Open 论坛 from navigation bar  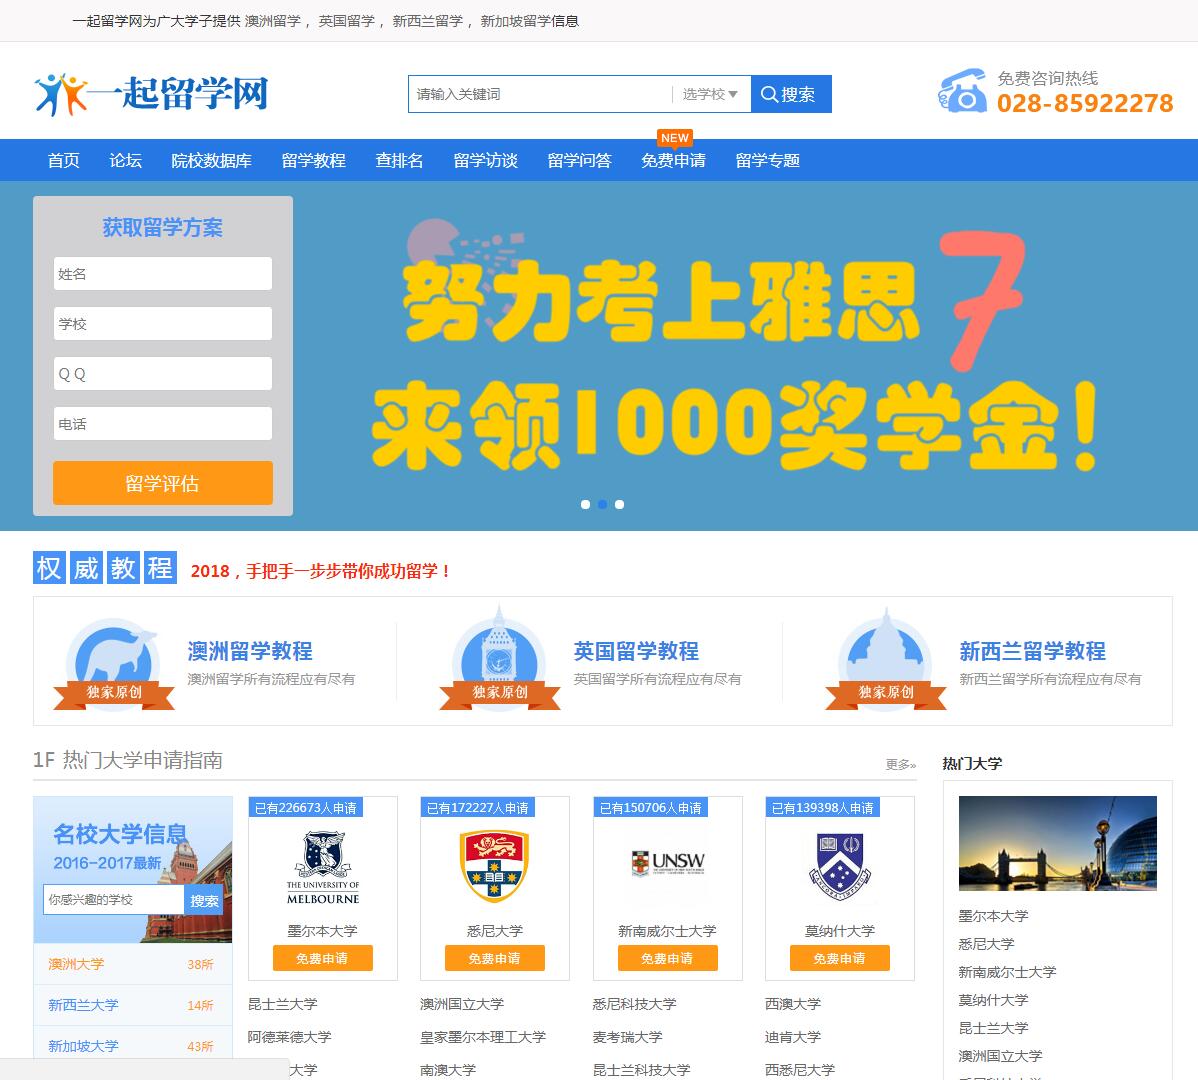(125, 160)
